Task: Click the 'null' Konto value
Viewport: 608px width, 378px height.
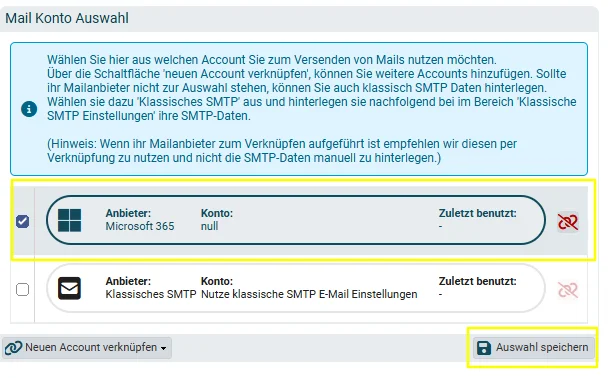Action: pyautogui.click(x=209, y=226)
